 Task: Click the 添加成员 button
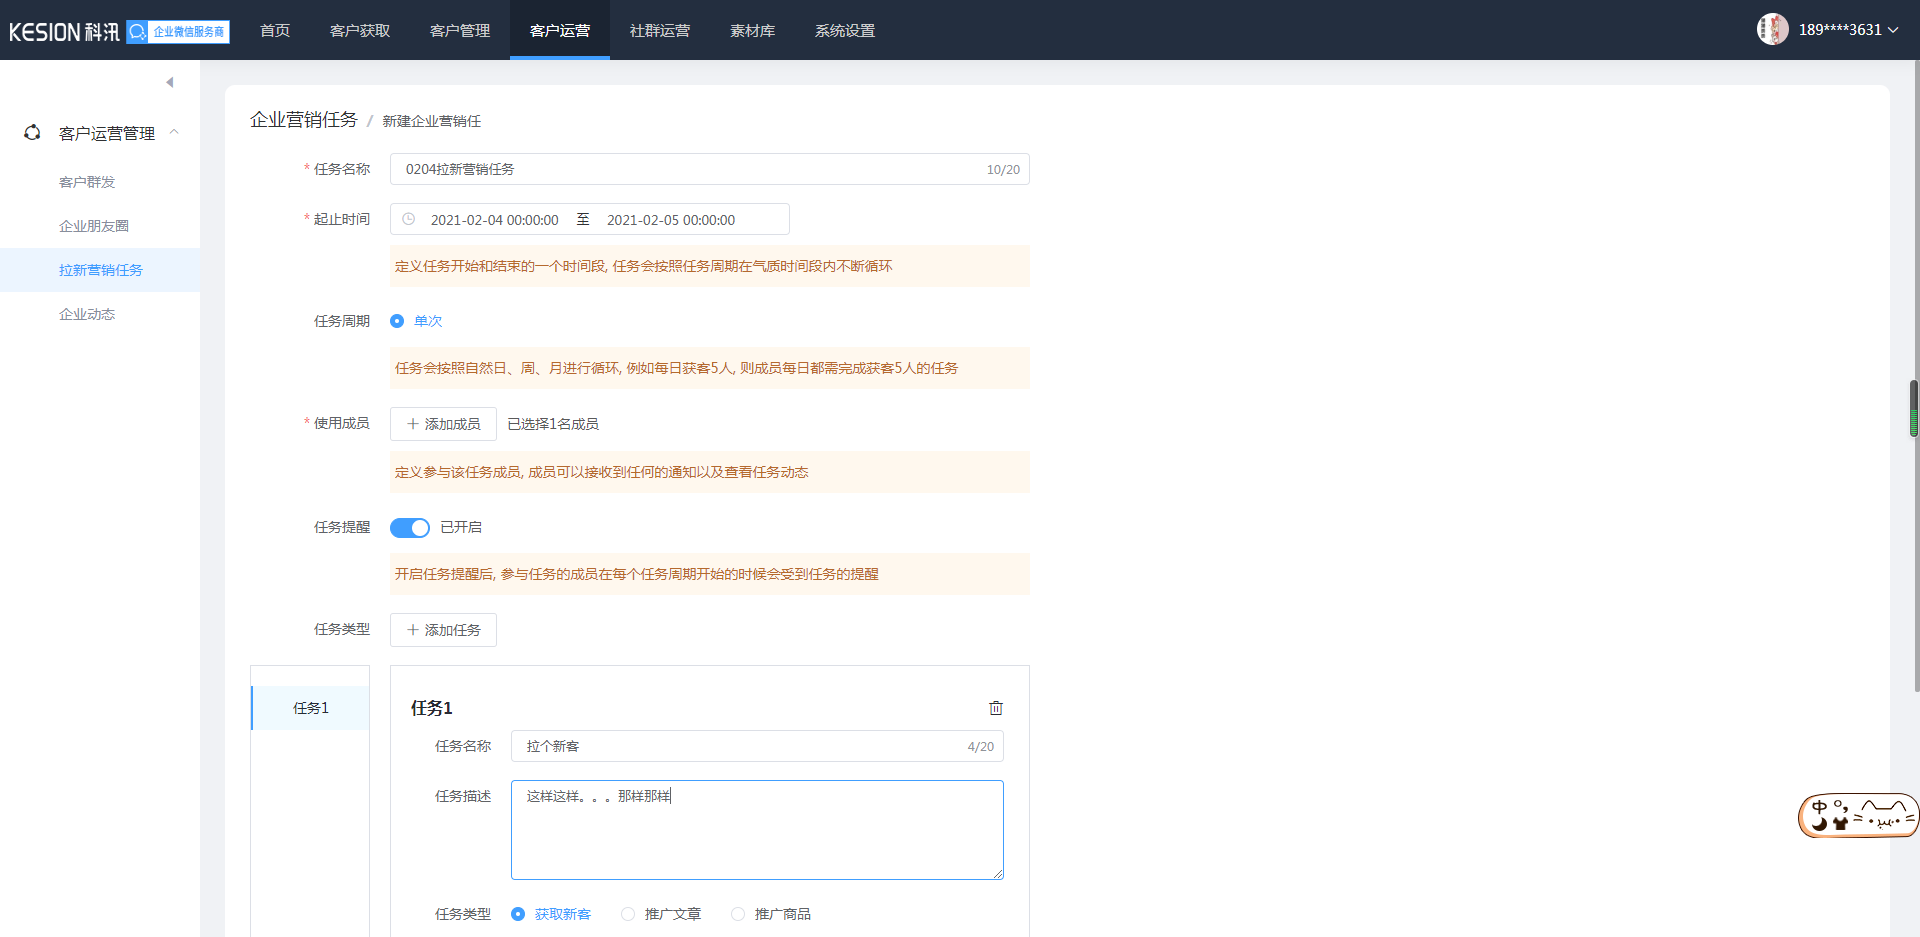tap(443, 424)
